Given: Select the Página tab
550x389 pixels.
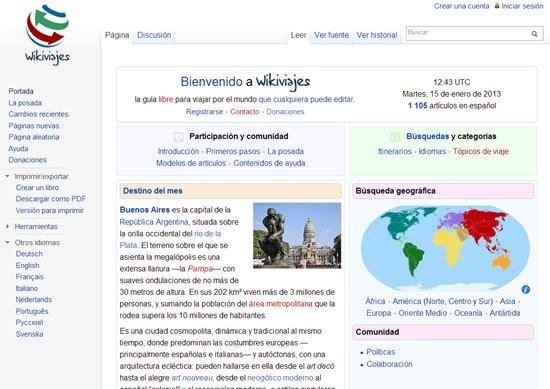Looking at the screenshot, I should pos(117,35).
